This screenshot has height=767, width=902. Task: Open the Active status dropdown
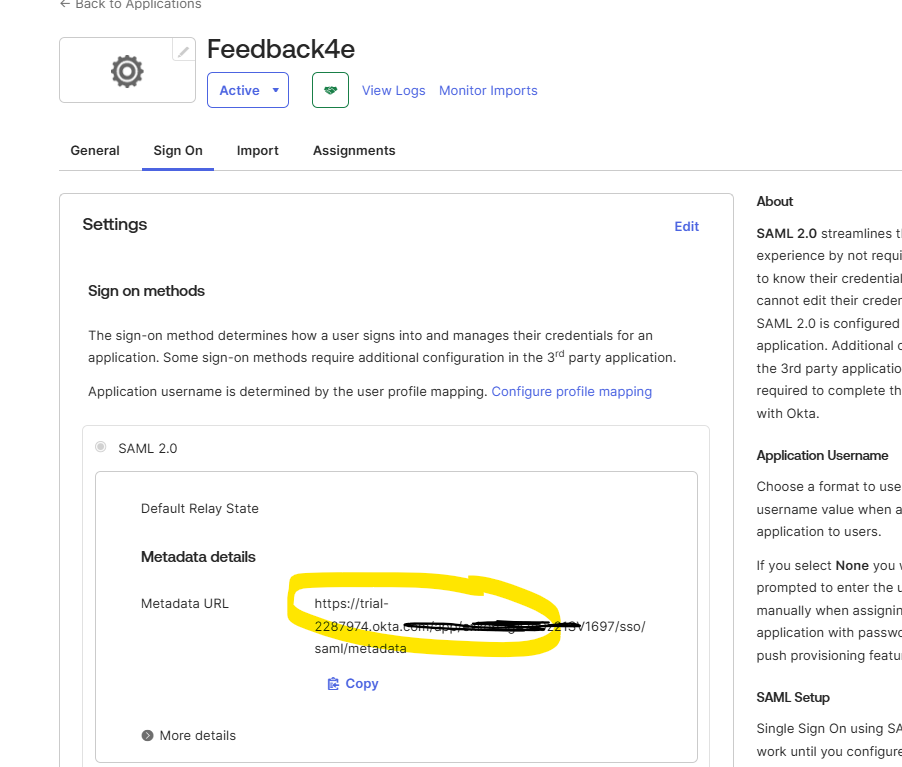tap(247, 90)
